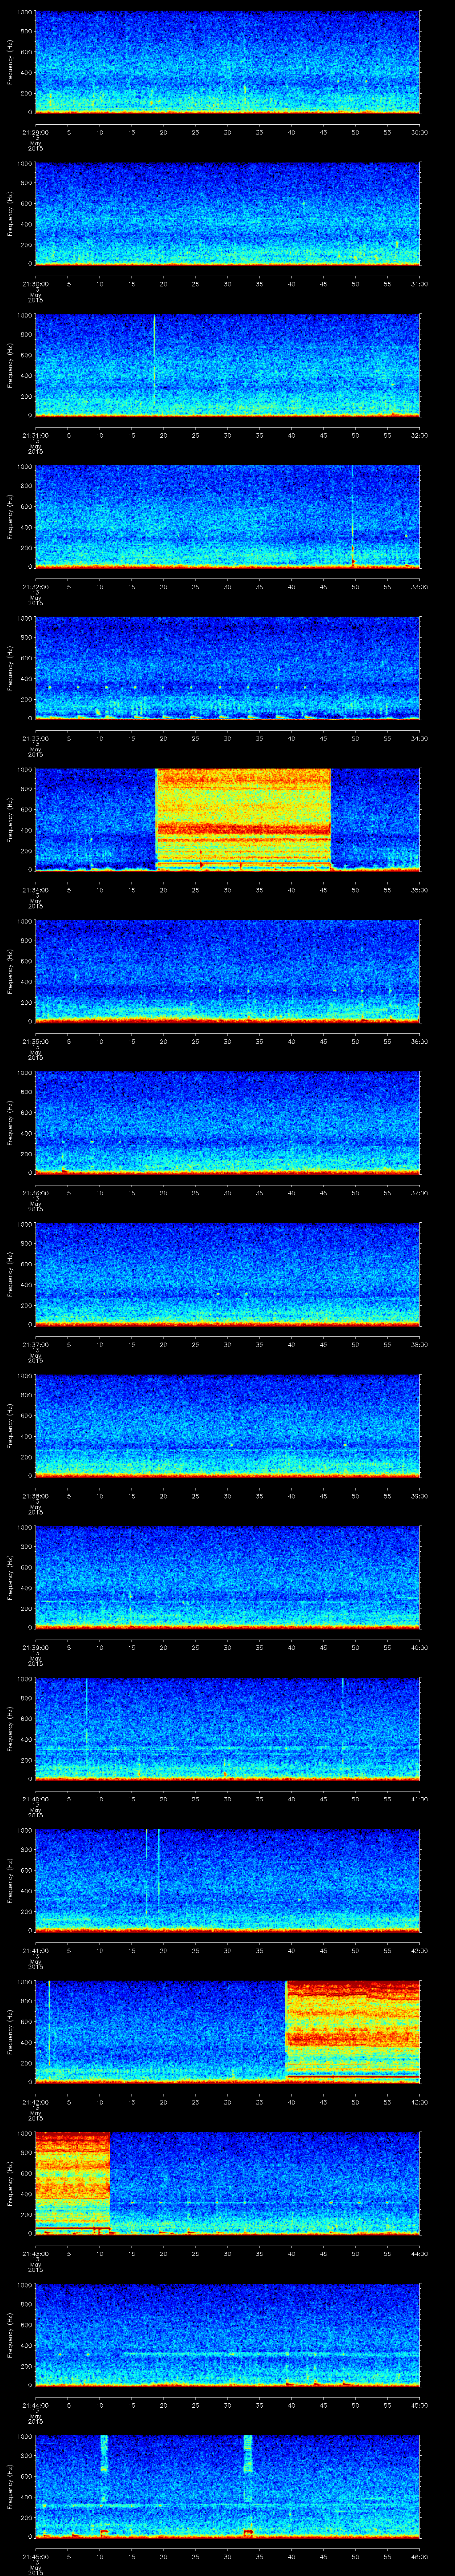Open the spectrogram panel starting at 21:40:00

[227, 1729]
